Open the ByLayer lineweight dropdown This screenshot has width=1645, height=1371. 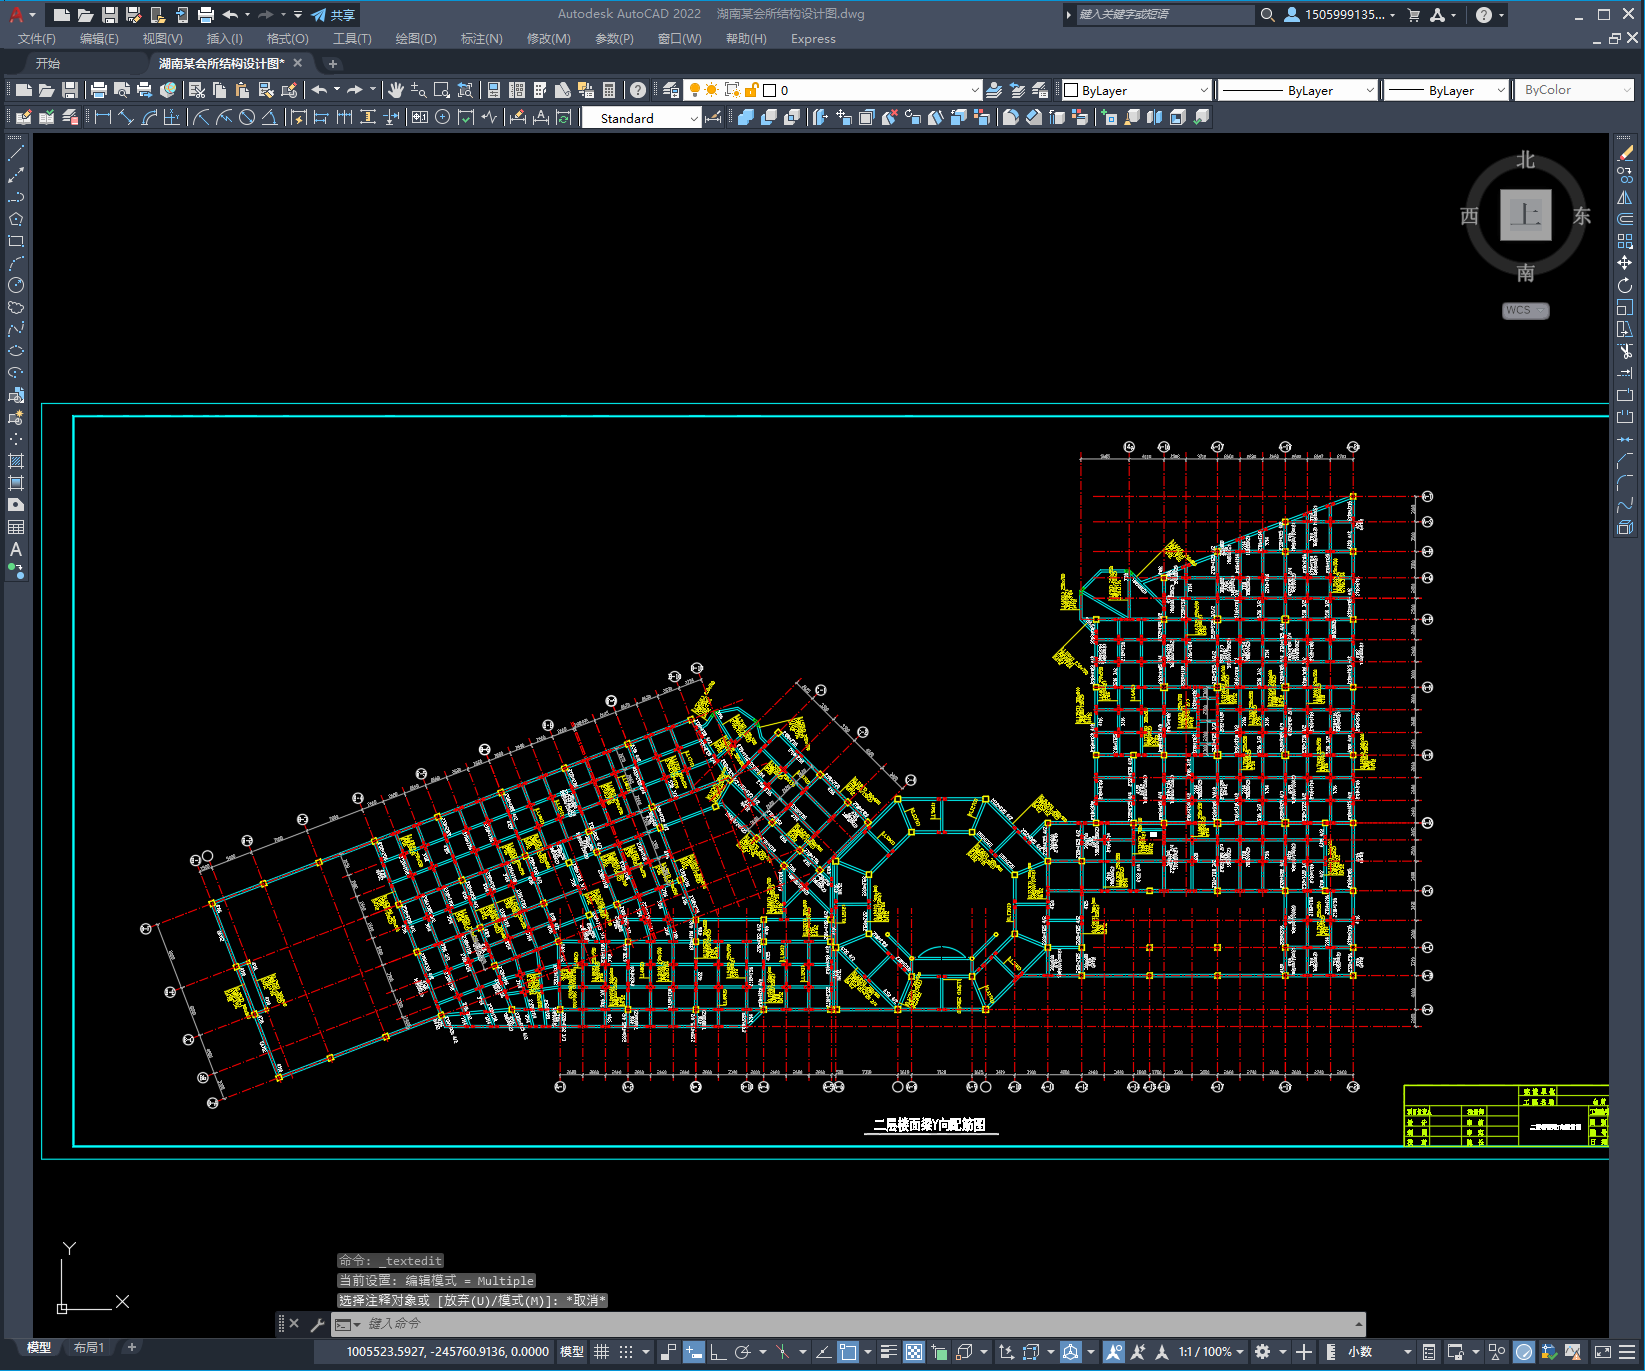pos(1446,90)
